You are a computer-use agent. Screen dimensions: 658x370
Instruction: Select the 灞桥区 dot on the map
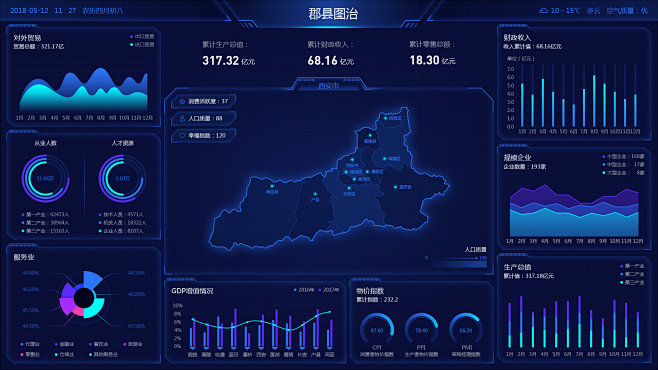[367, 172]
